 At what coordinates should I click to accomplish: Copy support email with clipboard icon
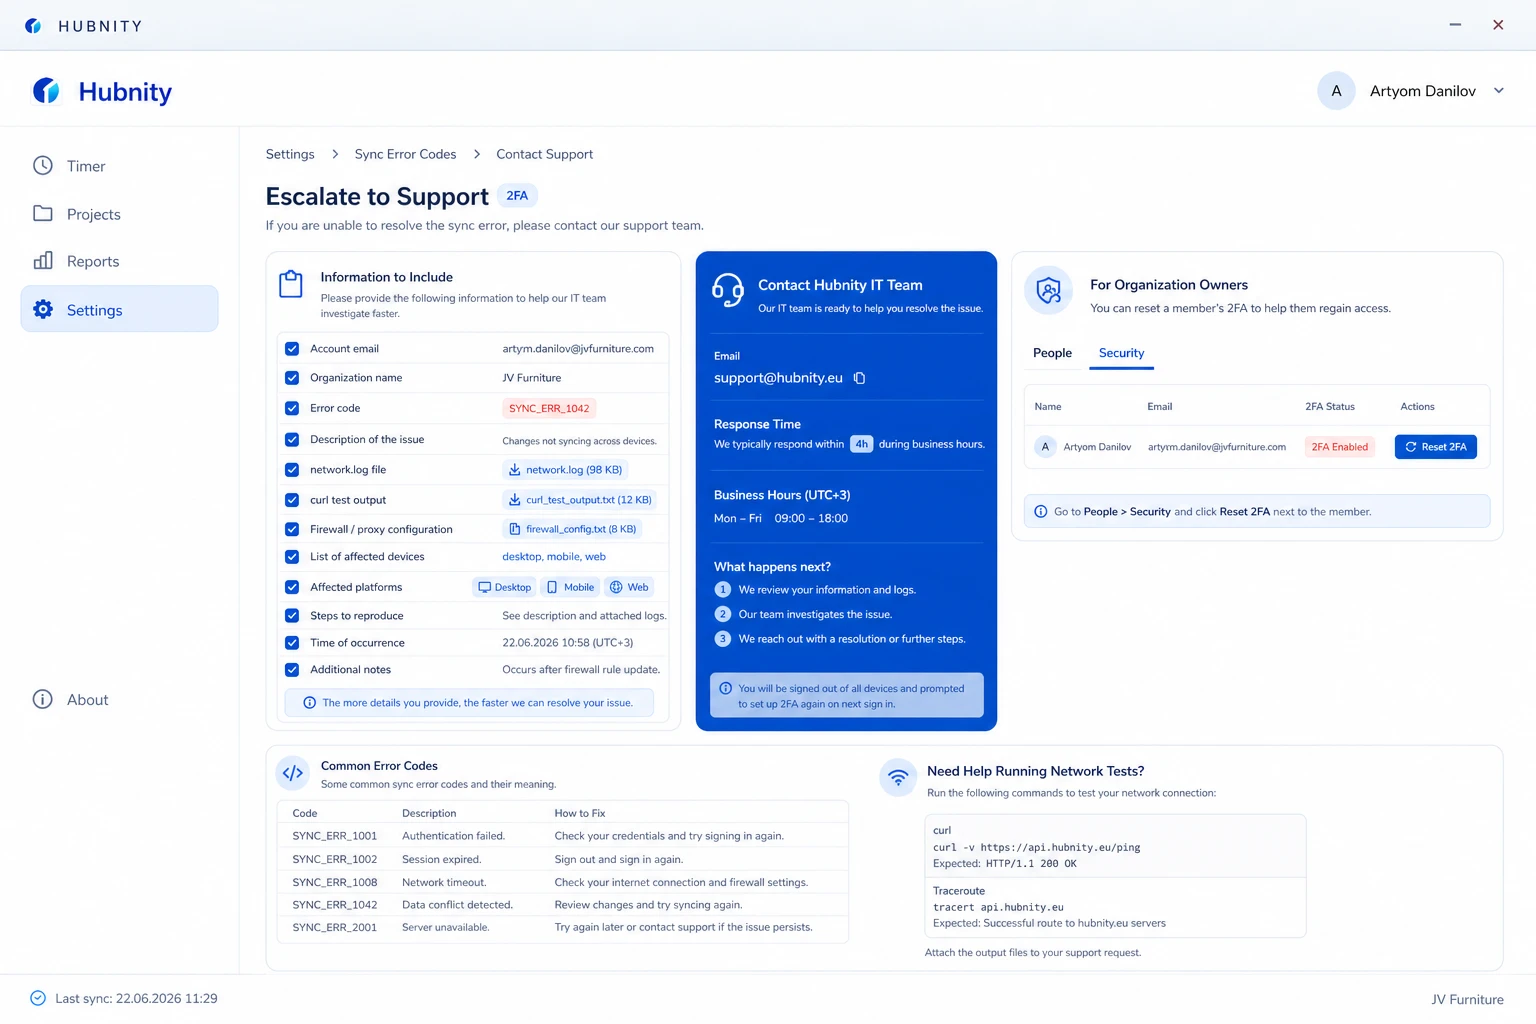click(x=859, y=378)
